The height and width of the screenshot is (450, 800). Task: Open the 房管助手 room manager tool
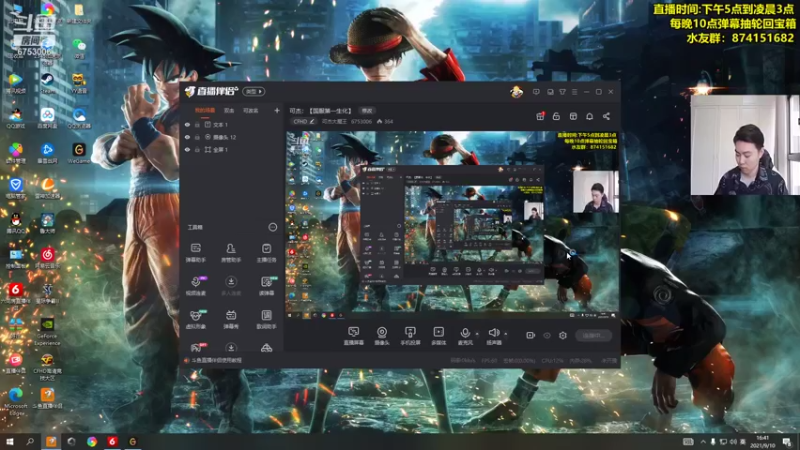coord(231,253)
